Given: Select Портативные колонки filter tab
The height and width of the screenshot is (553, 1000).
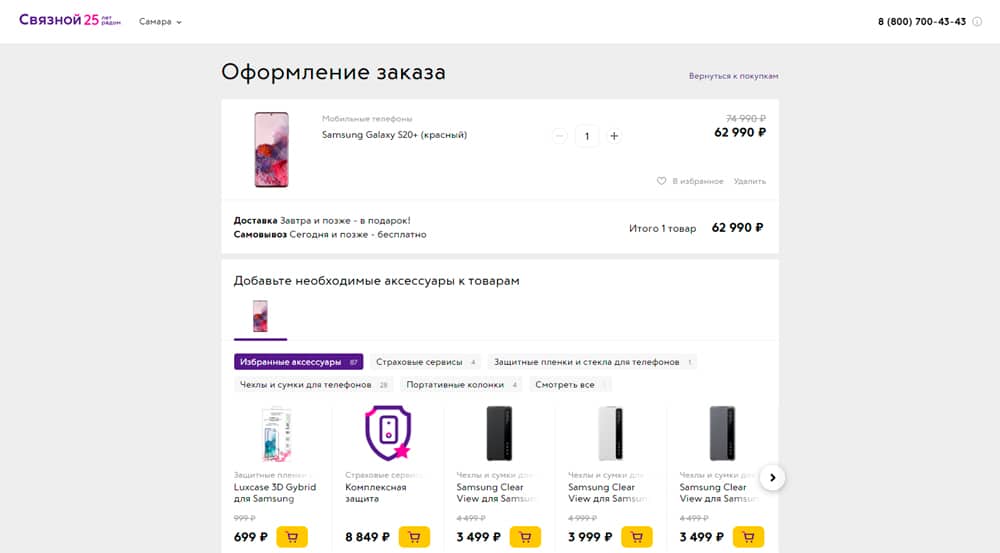Looking at the screenshot, I should point(461,385).
